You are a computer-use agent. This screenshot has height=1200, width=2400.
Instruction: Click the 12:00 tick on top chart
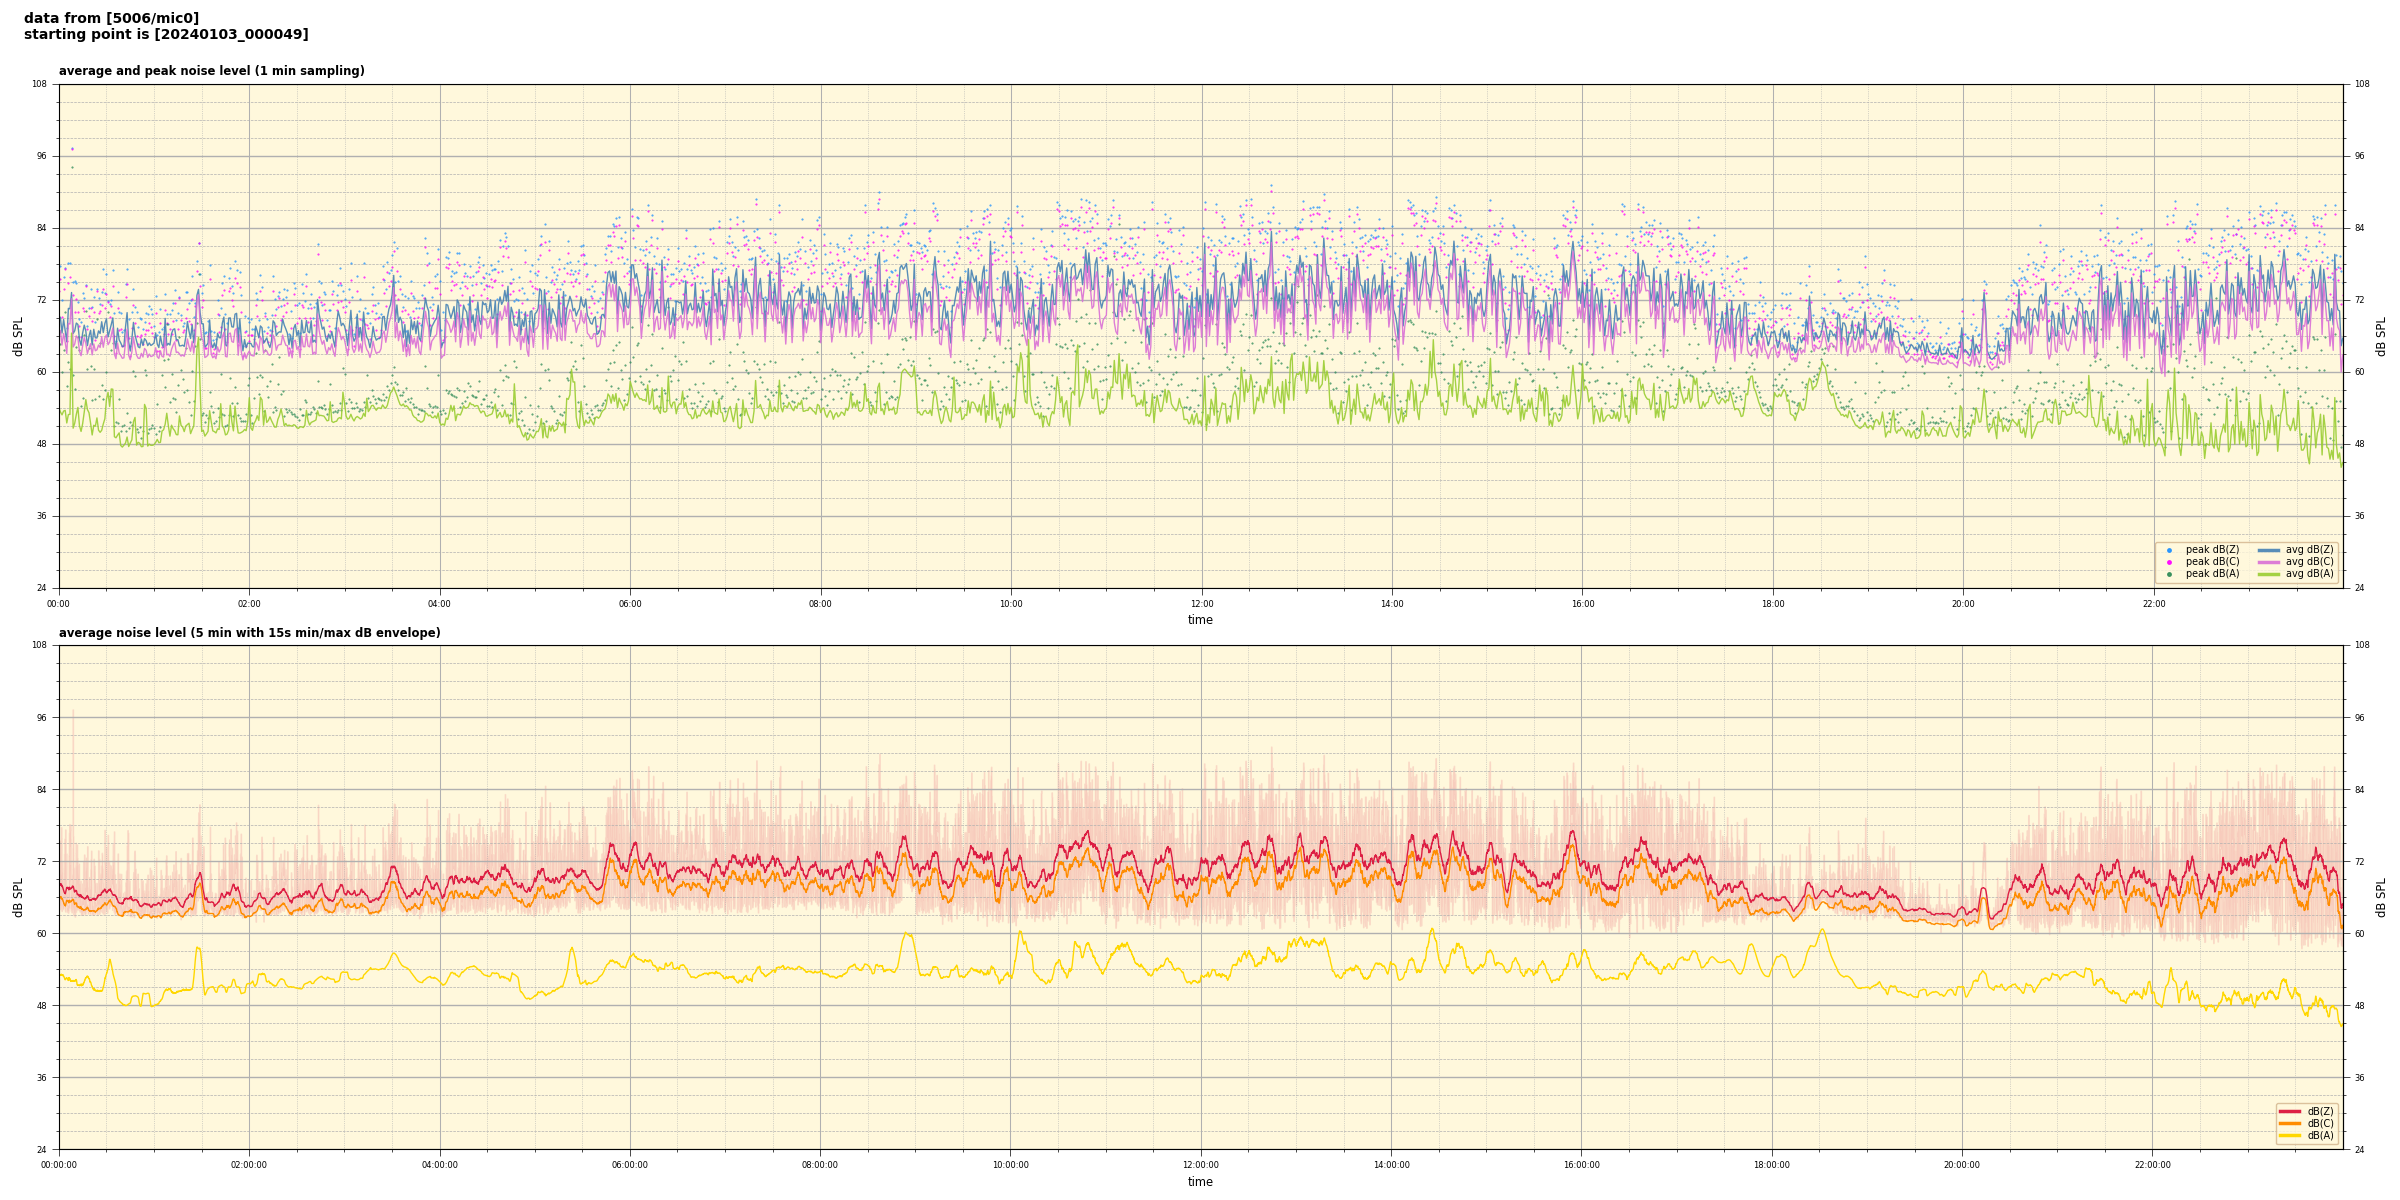(1201, 604)
